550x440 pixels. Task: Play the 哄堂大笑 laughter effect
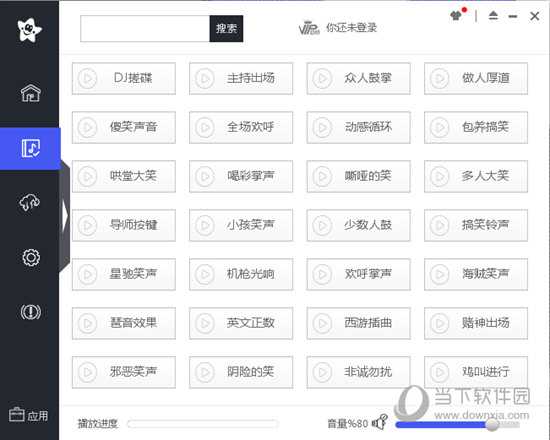click(x=124, y=176)
